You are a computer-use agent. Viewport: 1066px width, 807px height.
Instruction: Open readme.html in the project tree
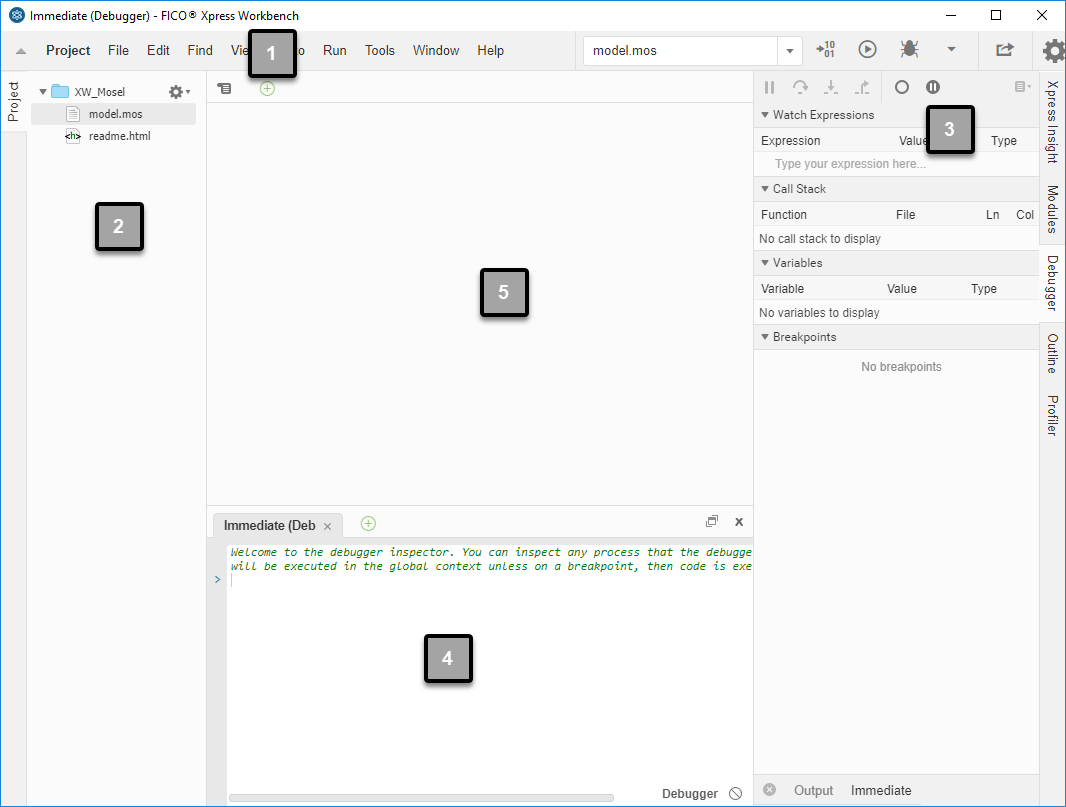pos(119,136)
